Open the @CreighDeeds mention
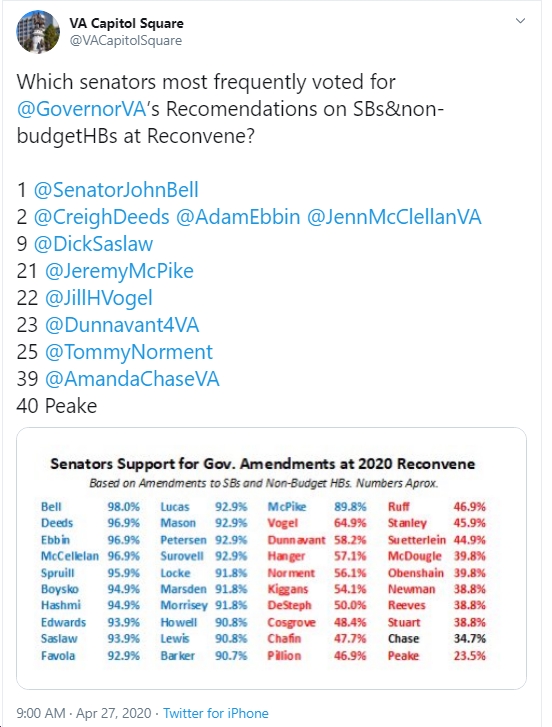The width and height of the screenshot is (552, 727). (102, 217)
